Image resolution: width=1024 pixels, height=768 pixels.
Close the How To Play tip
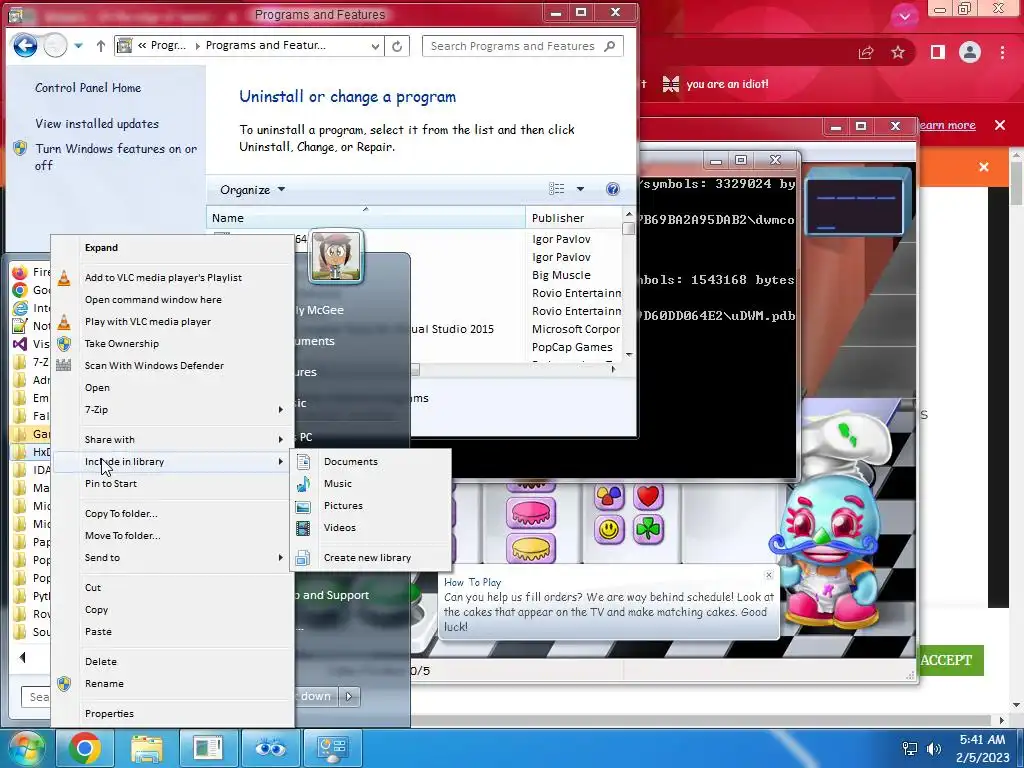click(x=769, y=575)
